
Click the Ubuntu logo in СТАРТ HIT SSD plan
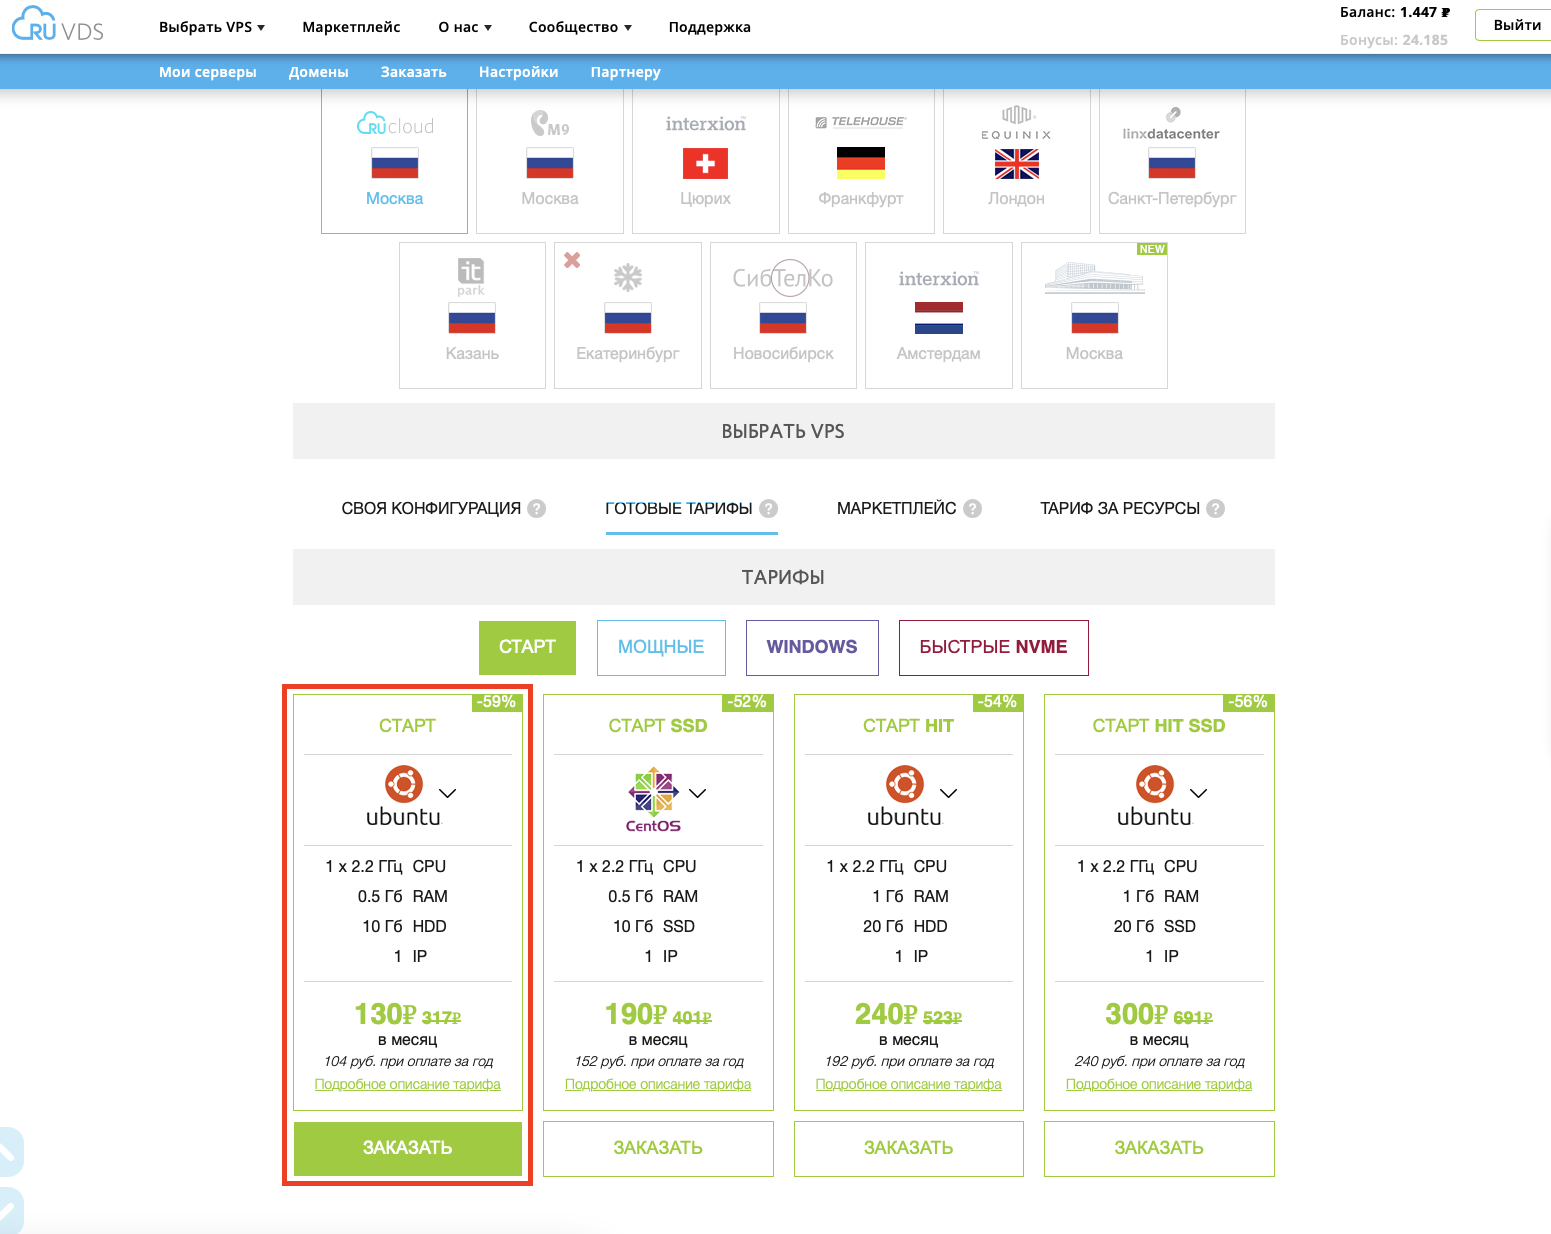point(1154,797)
